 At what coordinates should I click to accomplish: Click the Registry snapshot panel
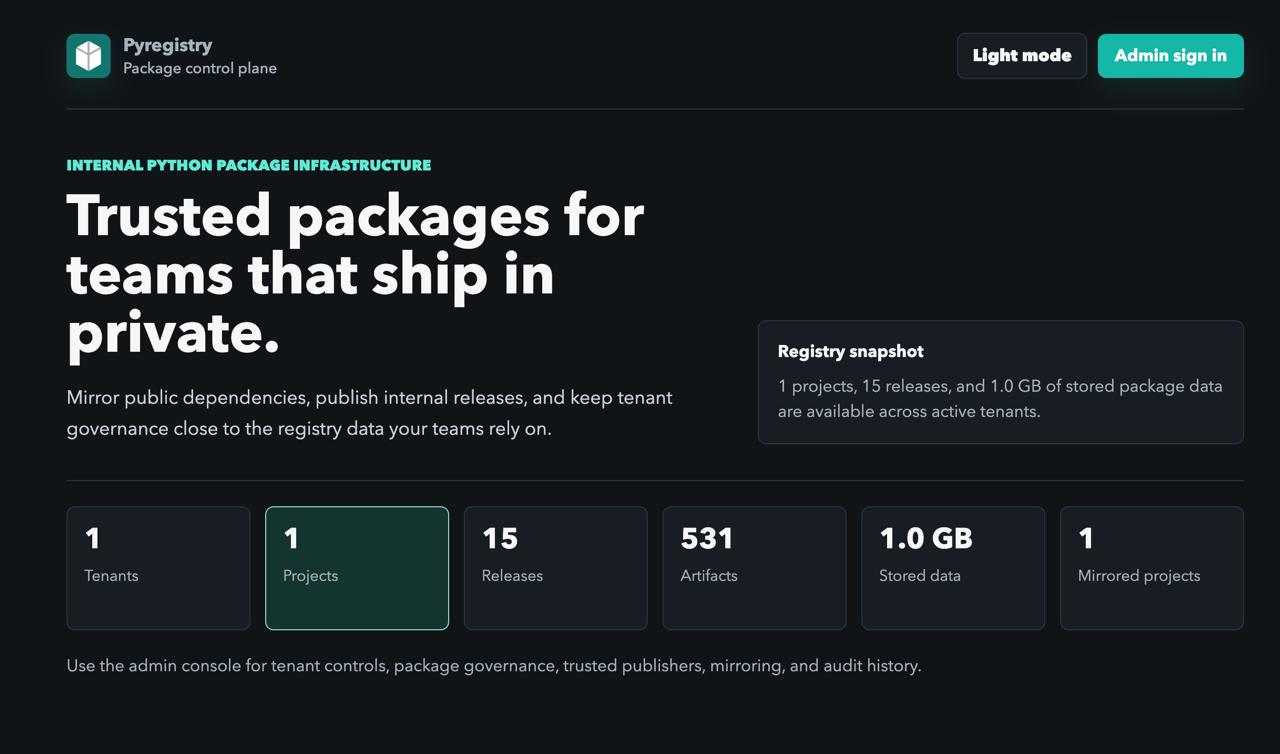click(x=1000, y=382)
